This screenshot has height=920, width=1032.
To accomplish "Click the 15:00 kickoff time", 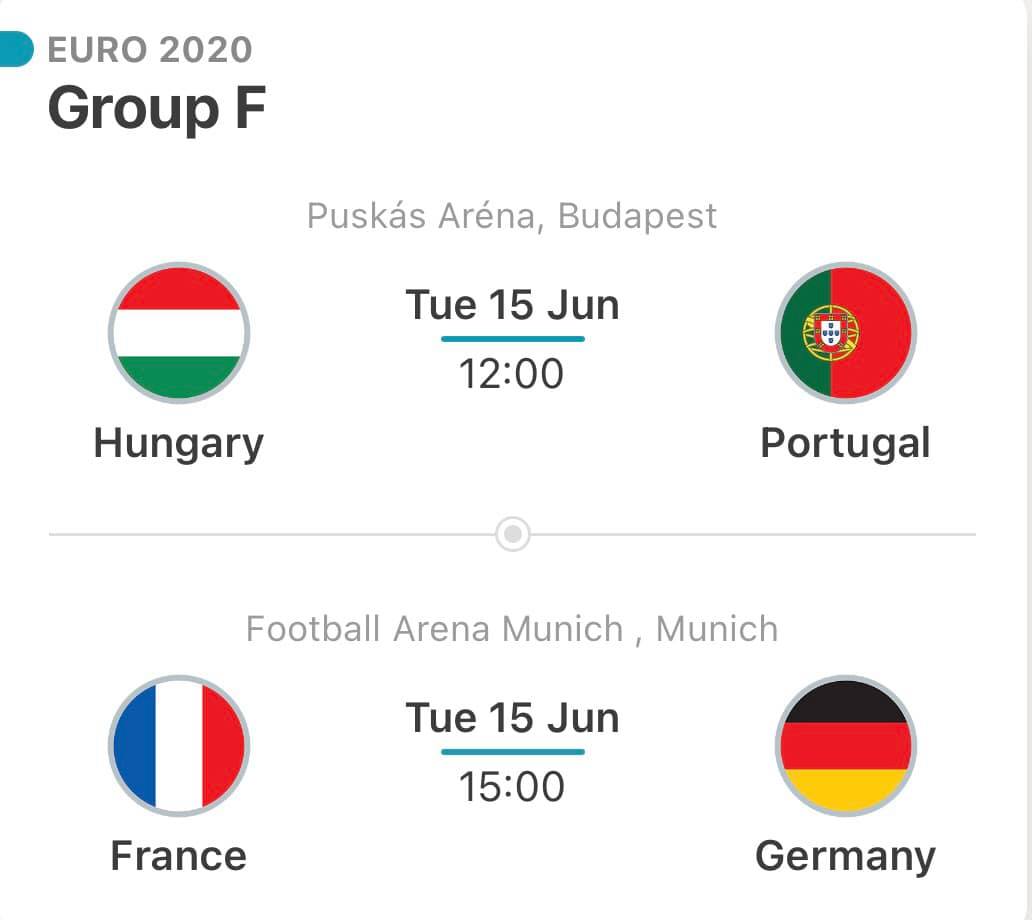I will click(511, 786).
